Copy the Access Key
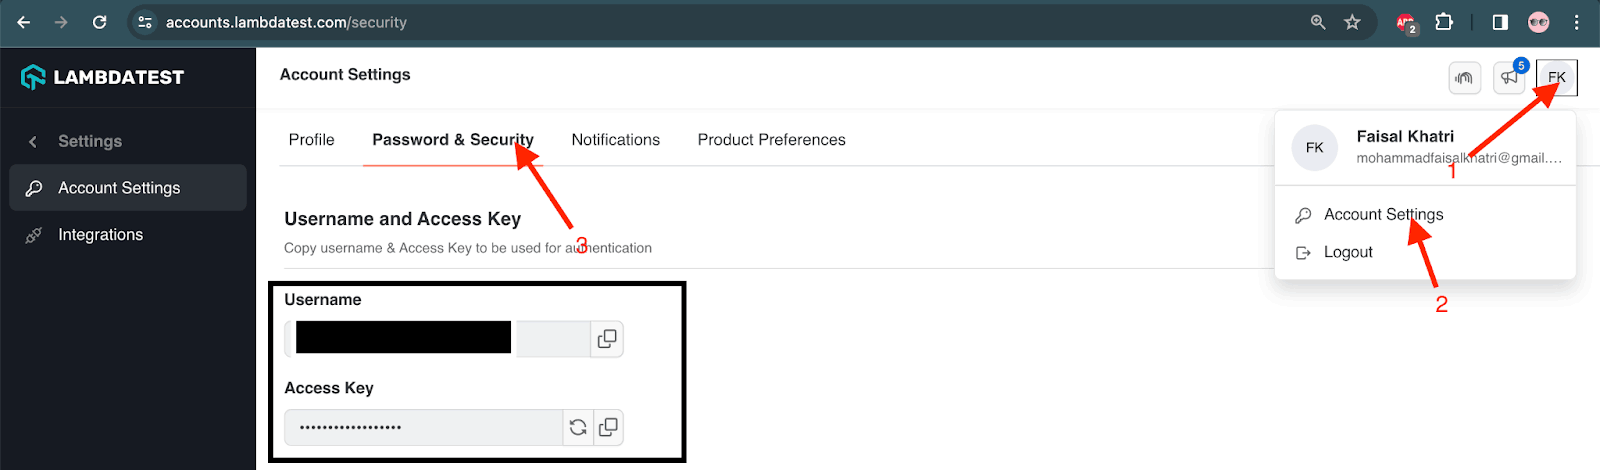This screenshot has height=470, width=1600. click(608, 427)
